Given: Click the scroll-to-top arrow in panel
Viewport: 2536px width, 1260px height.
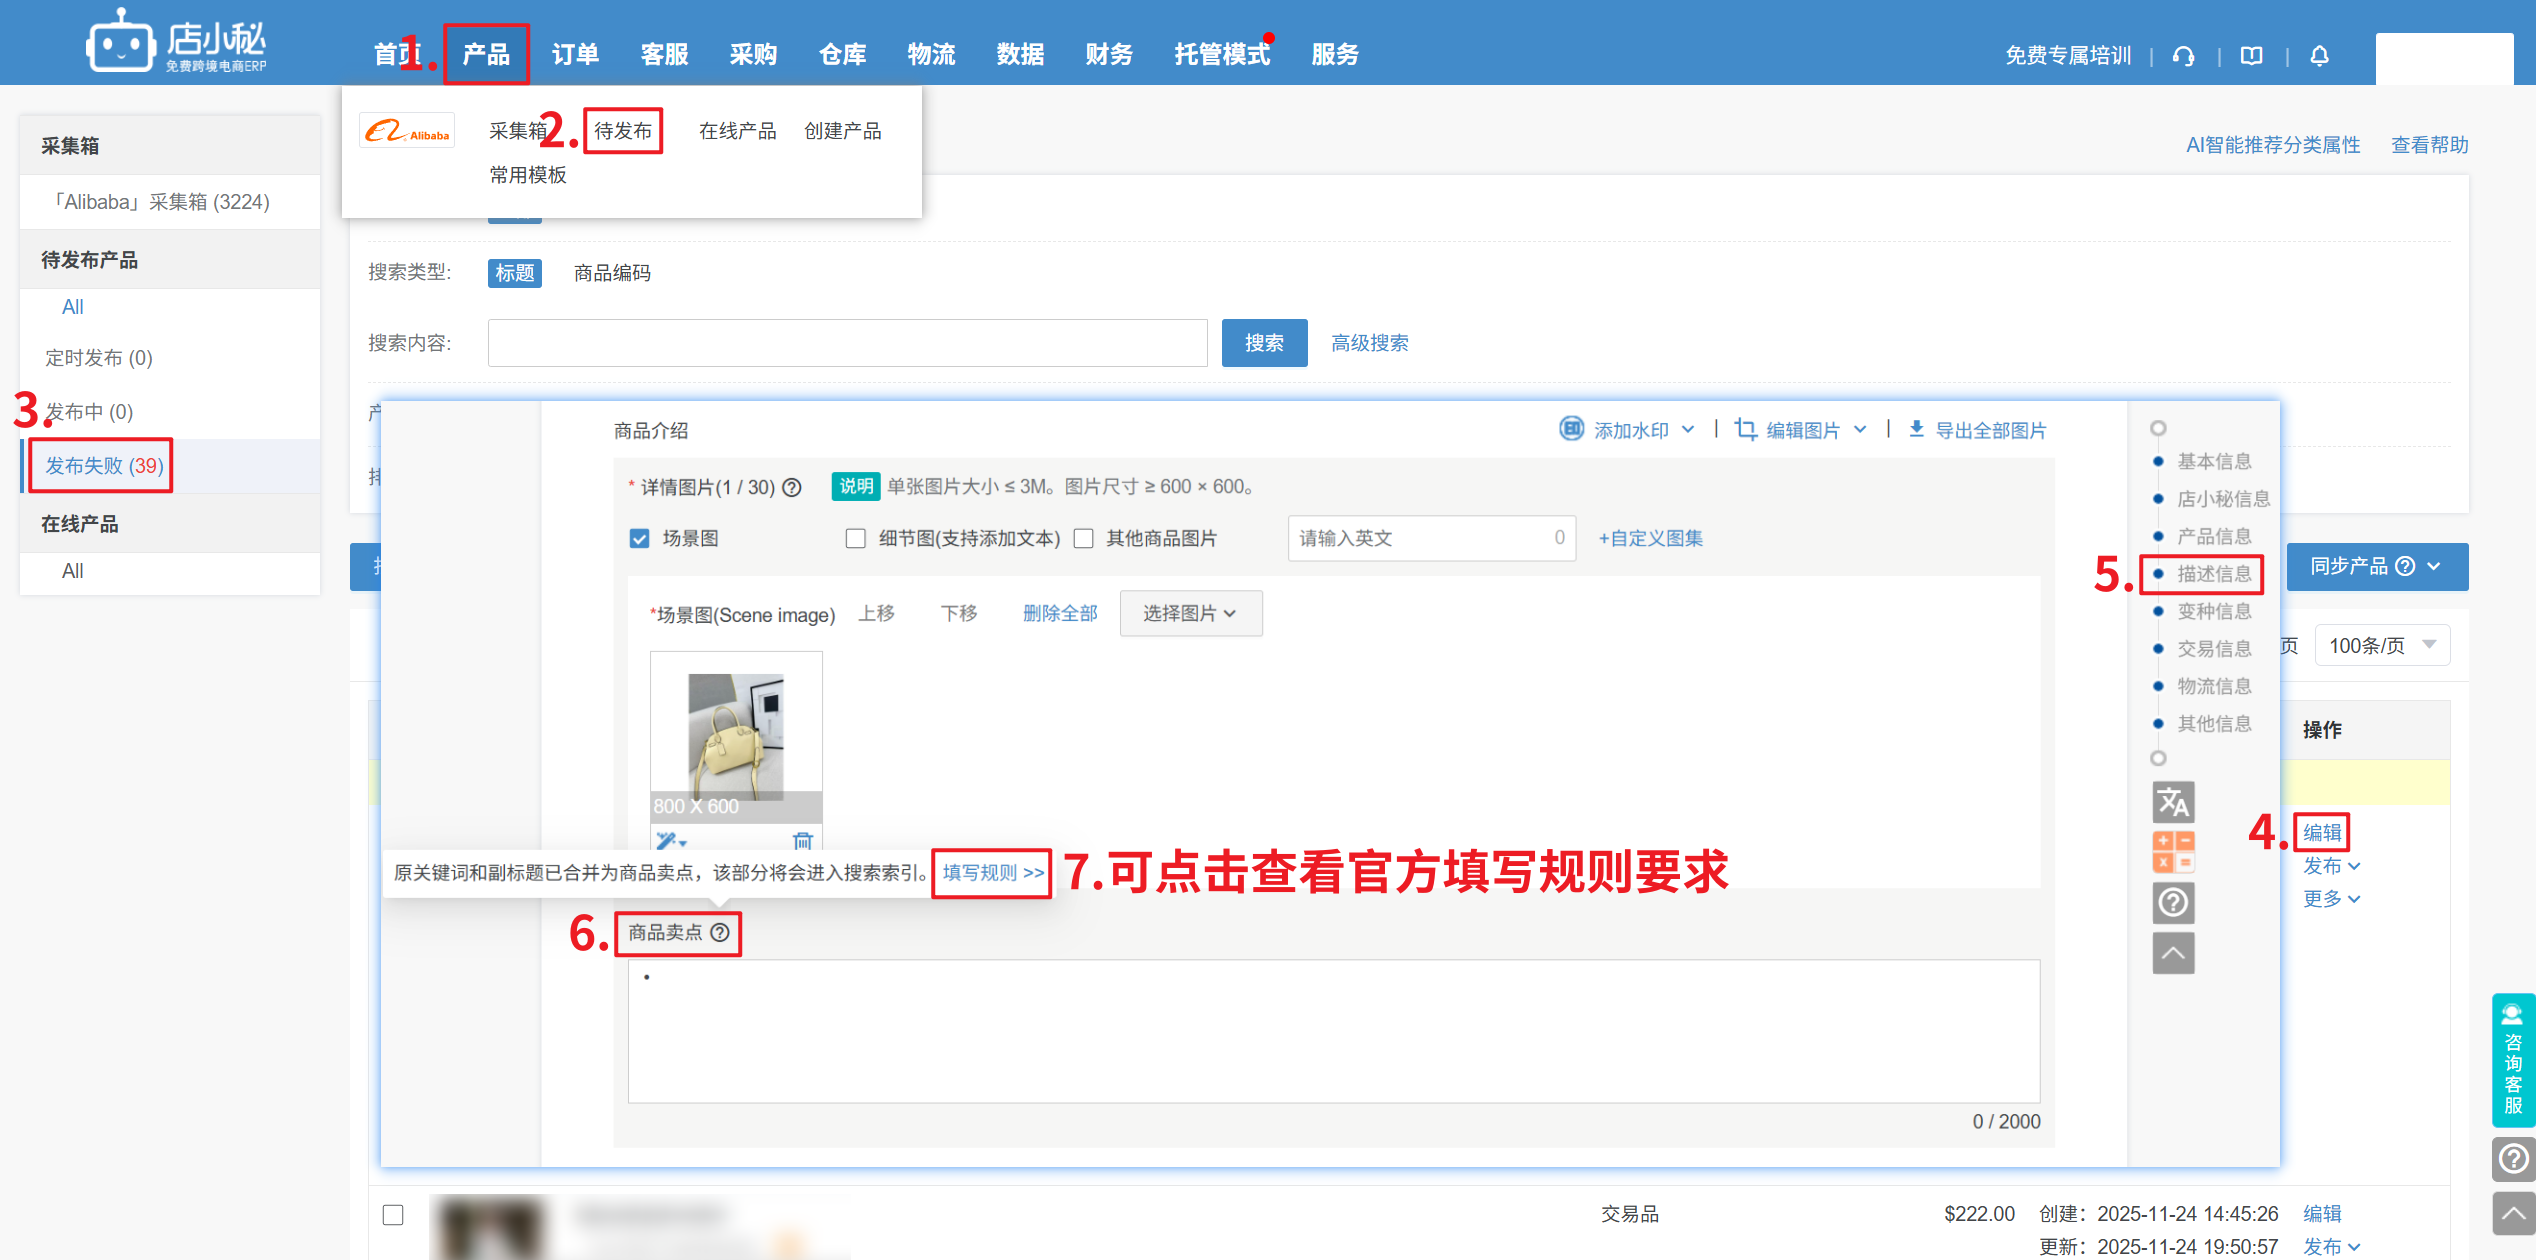Looking at the screenshot, I should (x=2173, y=952).
